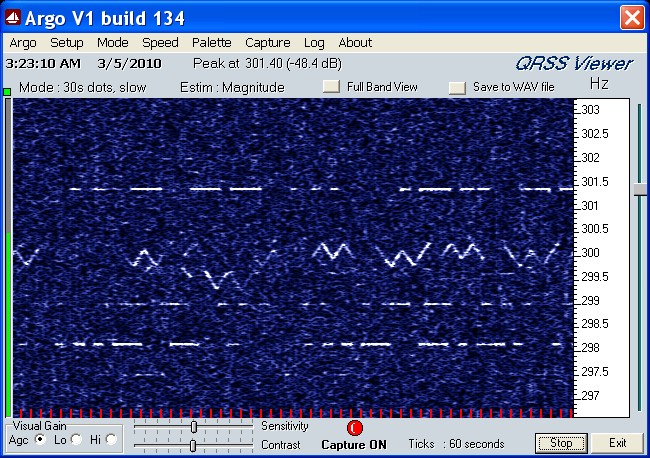Screen dimensions: 650x458
Task: Click the red Capture ON indicator
Action: tap(354, 428)
